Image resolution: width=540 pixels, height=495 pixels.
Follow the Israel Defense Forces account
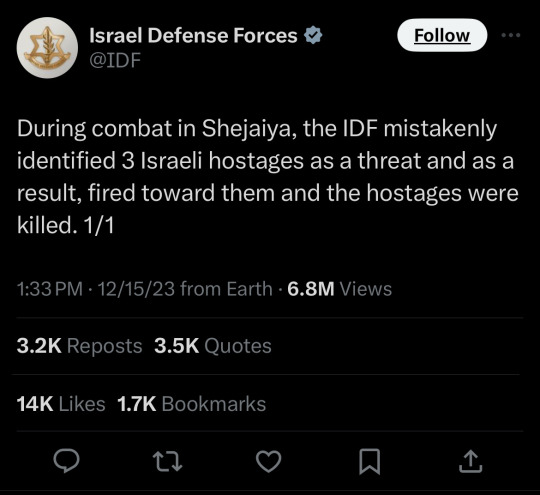tap(442, 35)
